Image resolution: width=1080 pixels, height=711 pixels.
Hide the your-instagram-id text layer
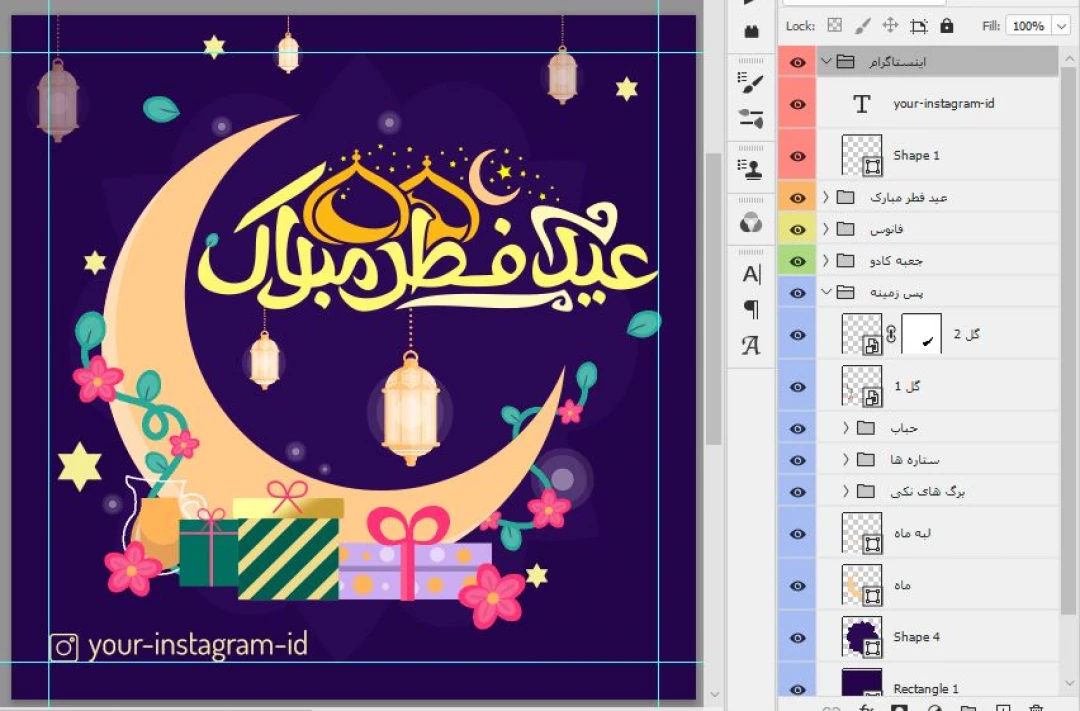(797, 104)
